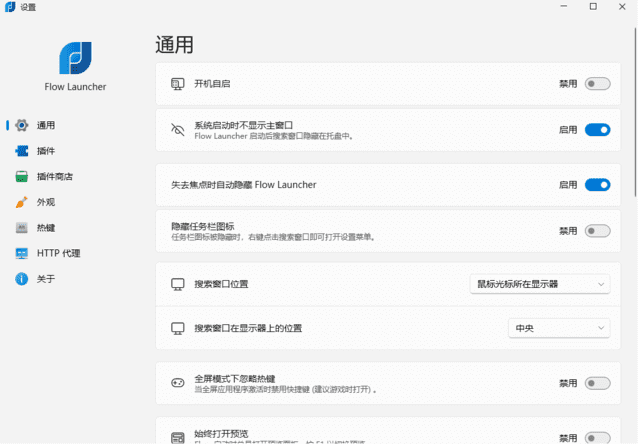Viewport: 643px width, 446px height.
Task: Click the Flow Launcher logo icon
Action: point(75,58)
